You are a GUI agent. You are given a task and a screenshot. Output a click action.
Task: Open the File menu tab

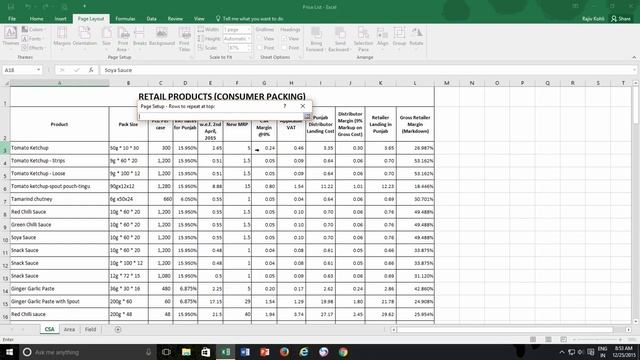(12, 19)
